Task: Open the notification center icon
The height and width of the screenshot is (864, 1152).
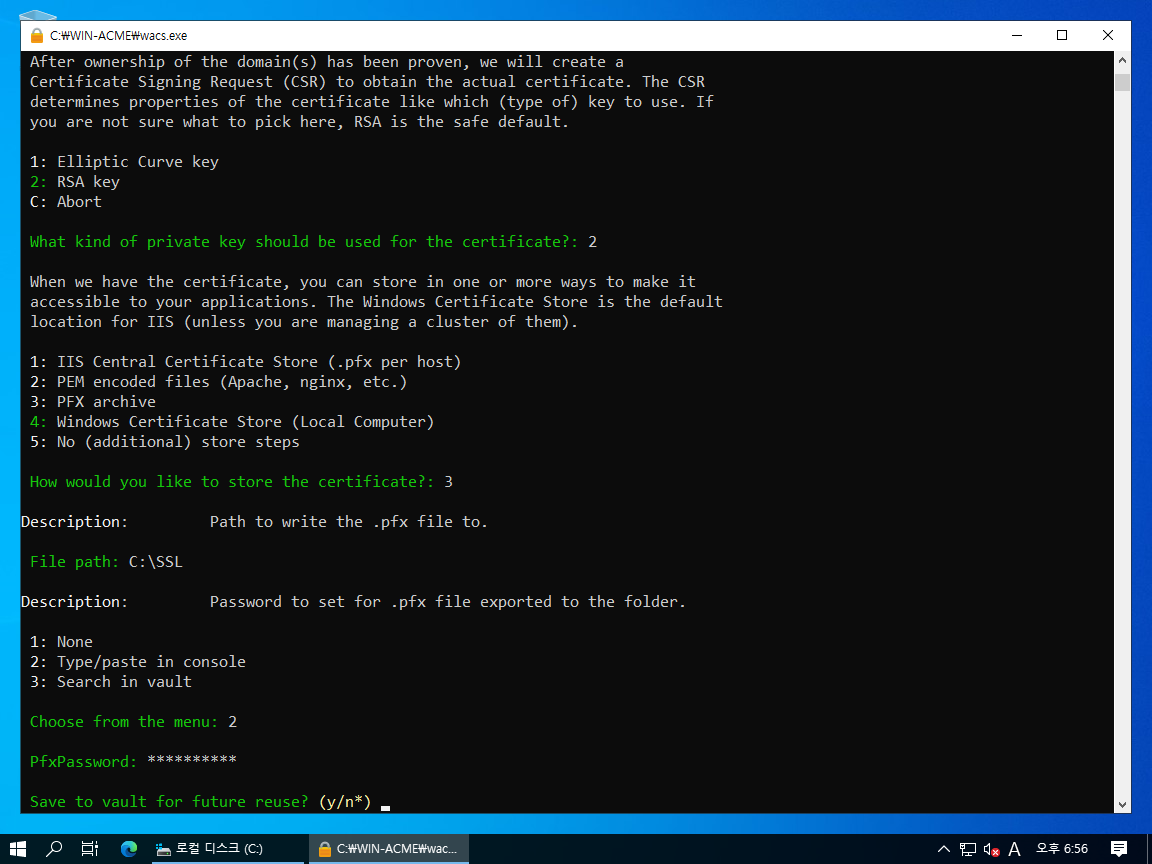Action: 1119,849
